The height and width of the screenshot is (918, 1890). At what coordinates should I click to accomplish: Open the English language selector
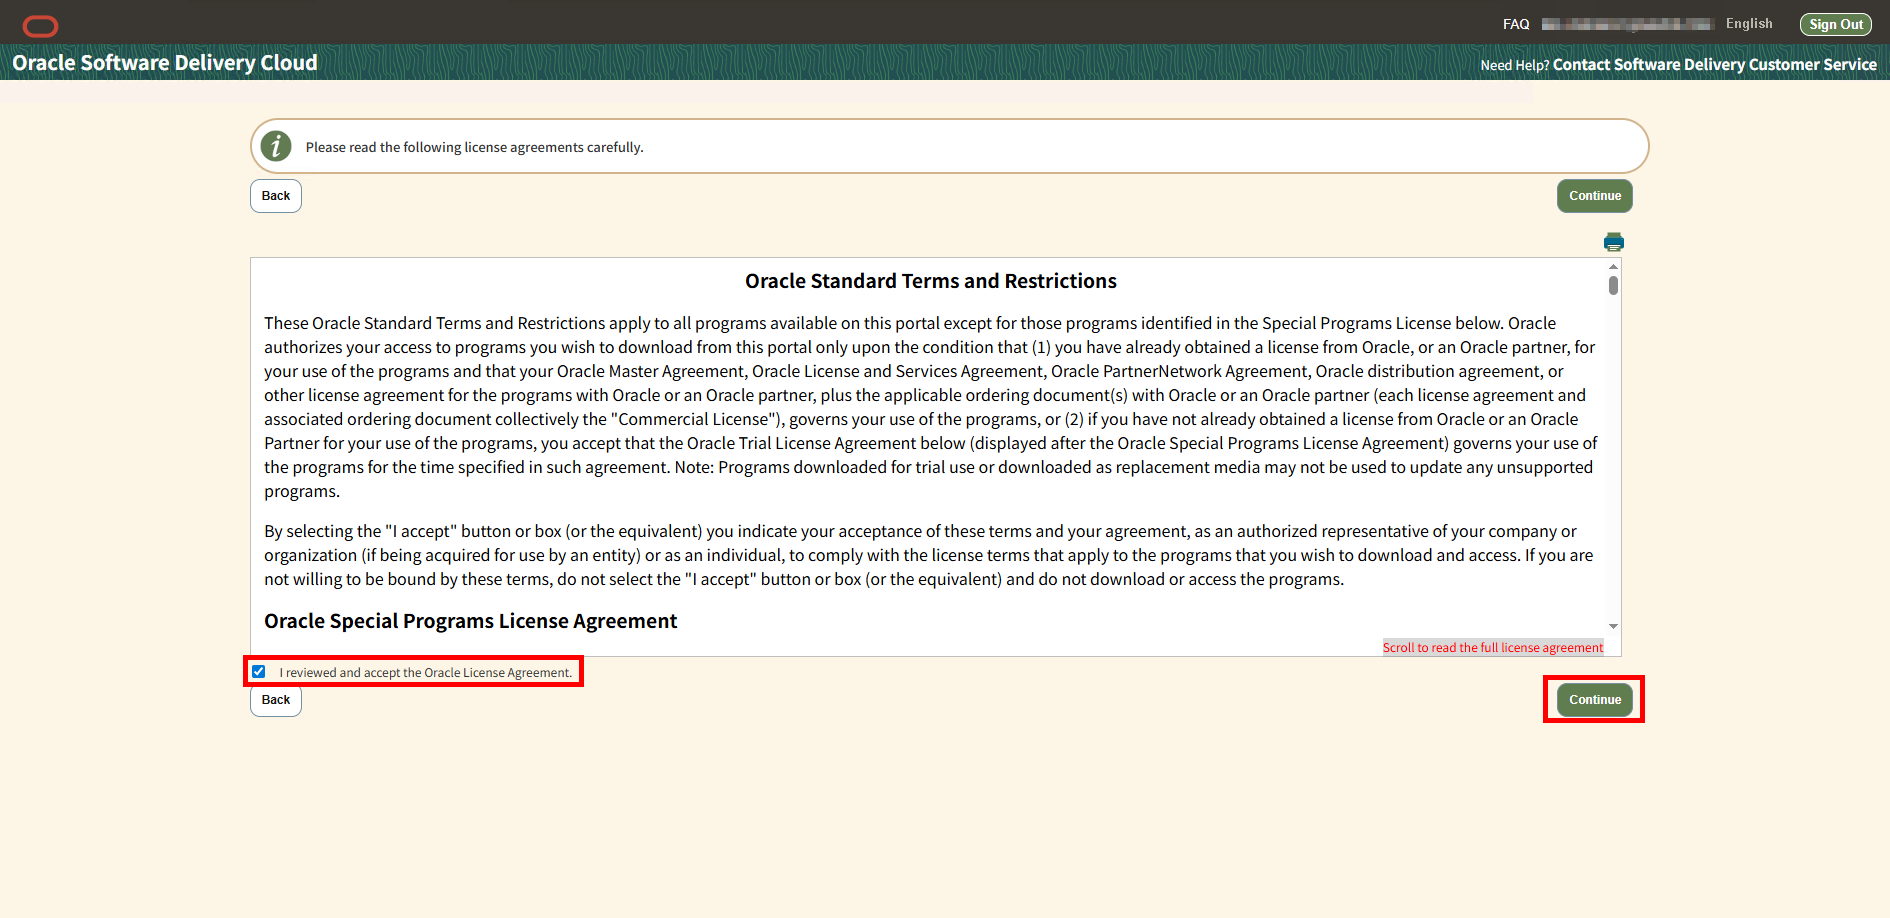(x=1749, y=24)
